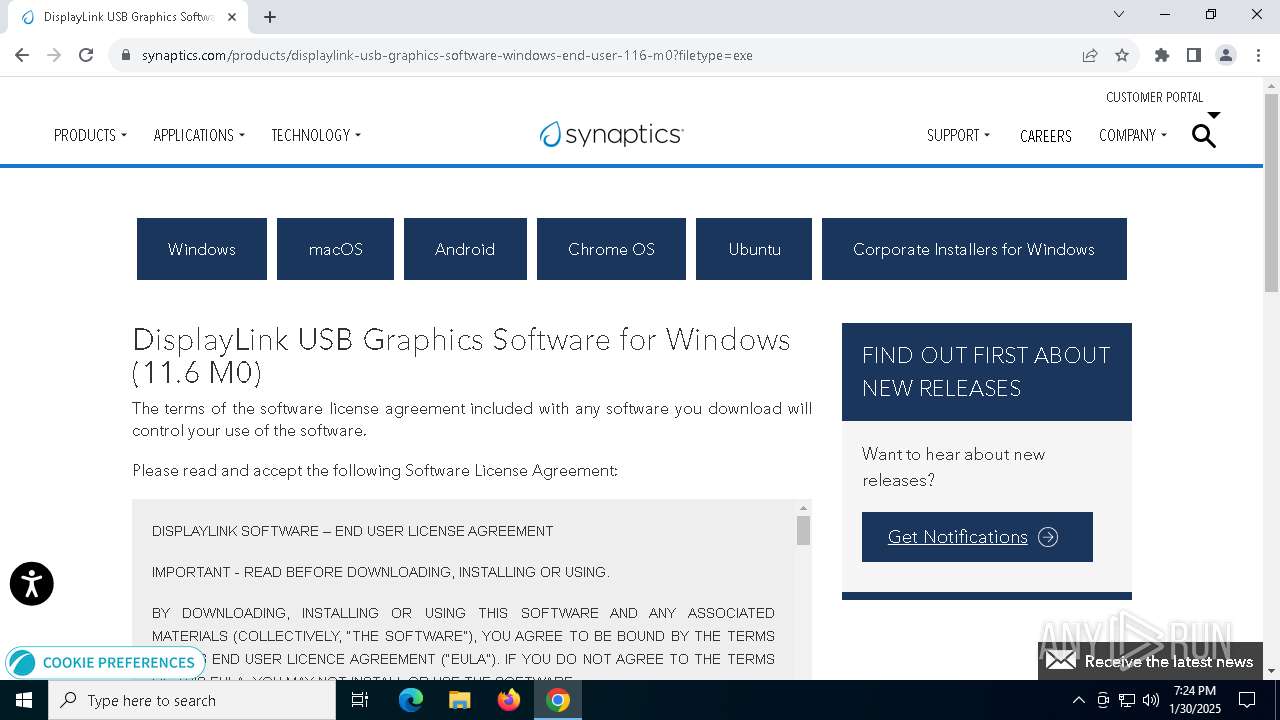Select the Chrome OS downloads tab
The image size is (1280, 720).
(x=611, y=249)
